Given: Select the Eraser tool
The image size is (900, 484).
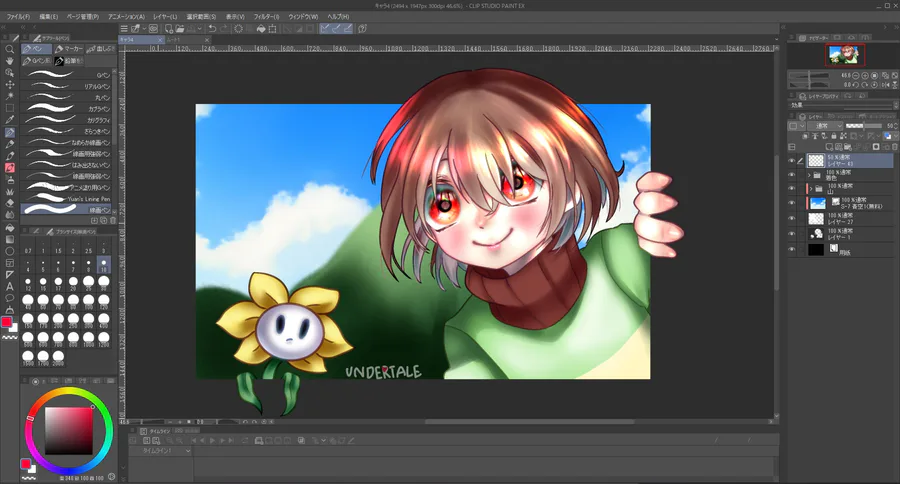Looking at the screenshot, I should coord(10,203).
